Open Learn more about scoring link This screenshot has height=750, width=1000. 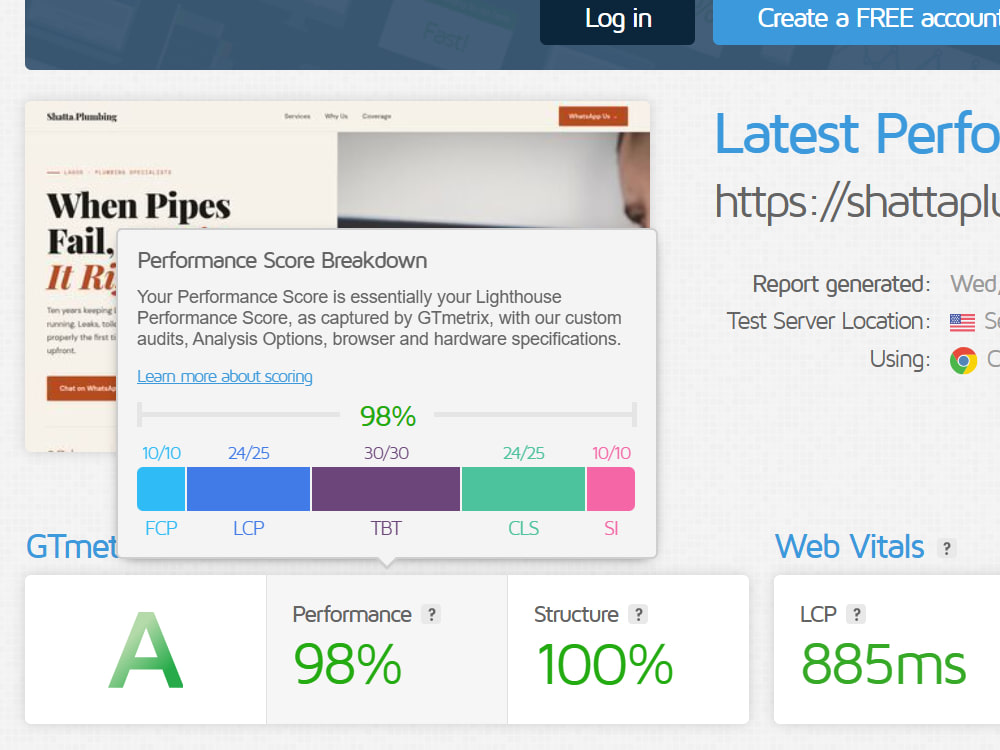coord(224,376)
